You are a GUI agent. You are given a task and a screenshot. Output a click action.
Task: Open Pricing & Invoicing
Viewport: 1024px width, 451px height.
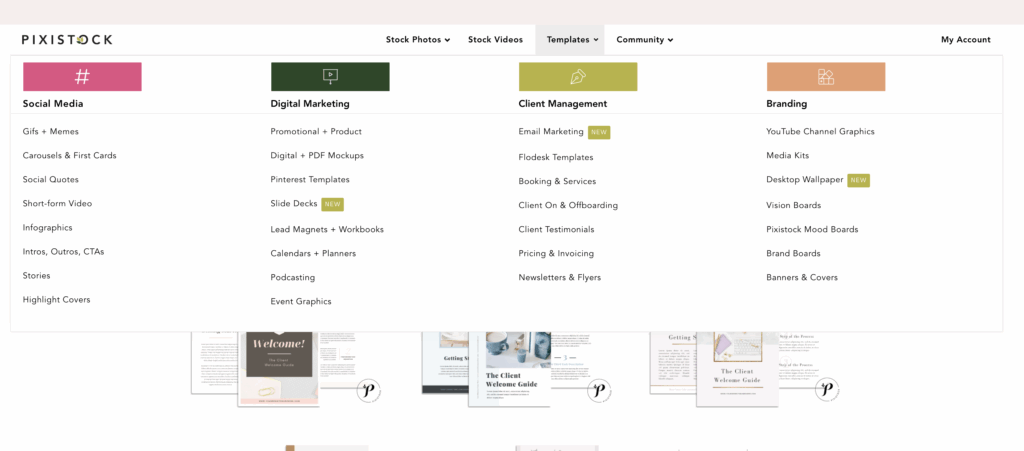click(556, 253)
